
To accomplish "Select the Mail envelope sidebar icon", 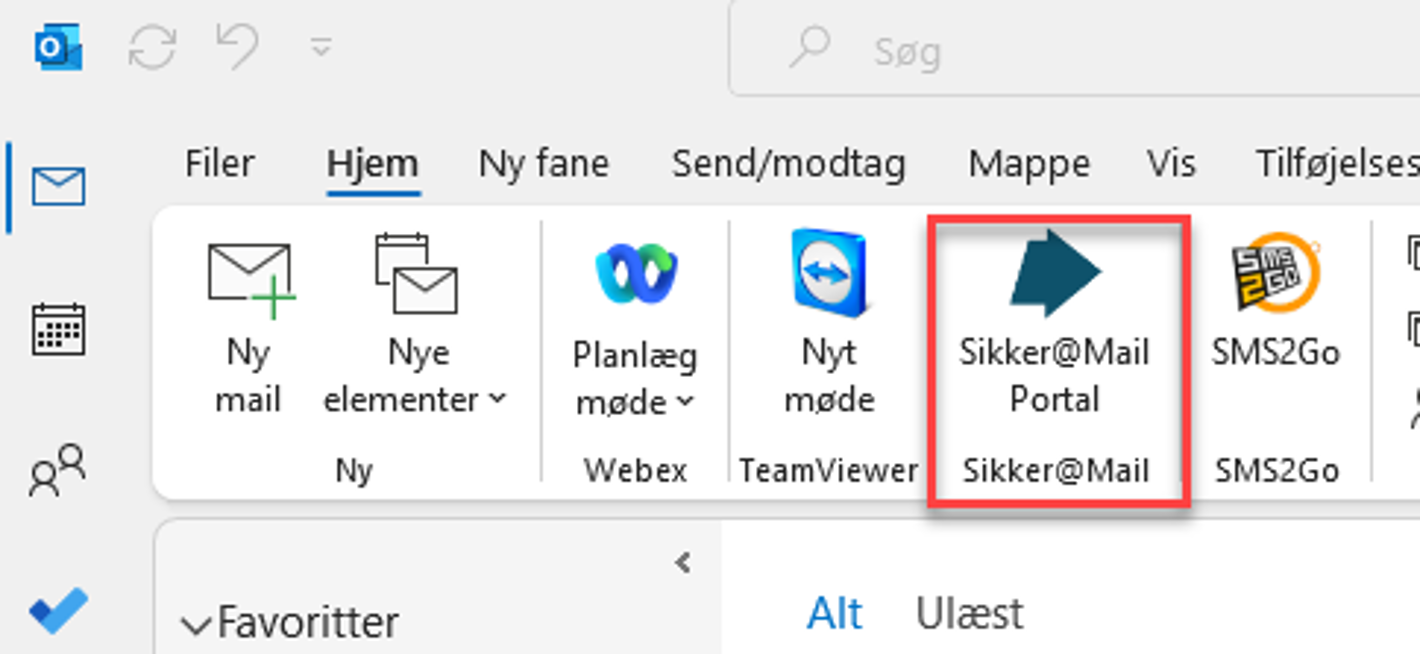I will click(x=58, y=187).
